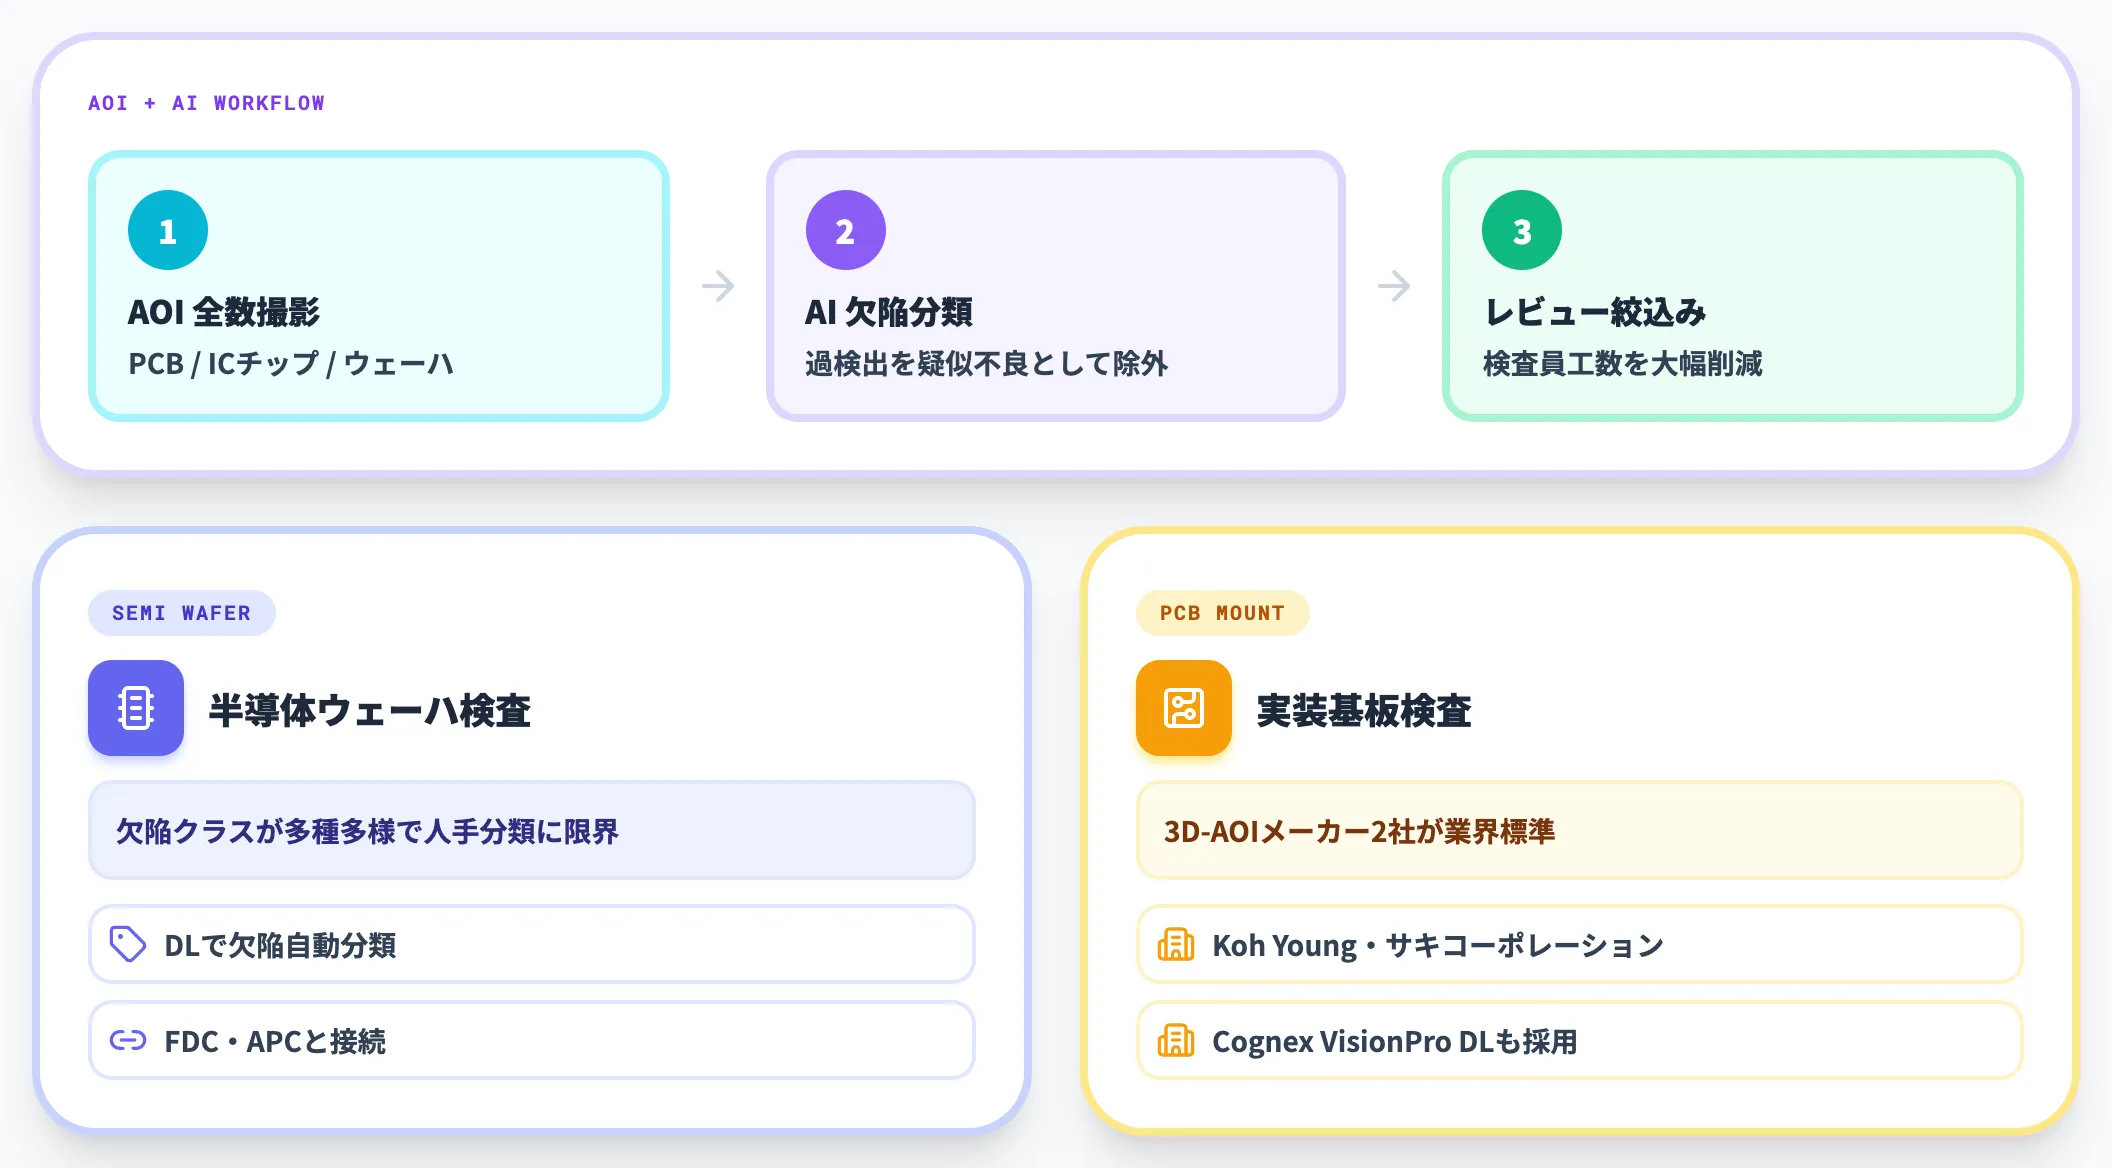The height and width of the screenshot is (1168, 2112).
Task: Click the teal step 1 number badge
Action: pos(168,230)
